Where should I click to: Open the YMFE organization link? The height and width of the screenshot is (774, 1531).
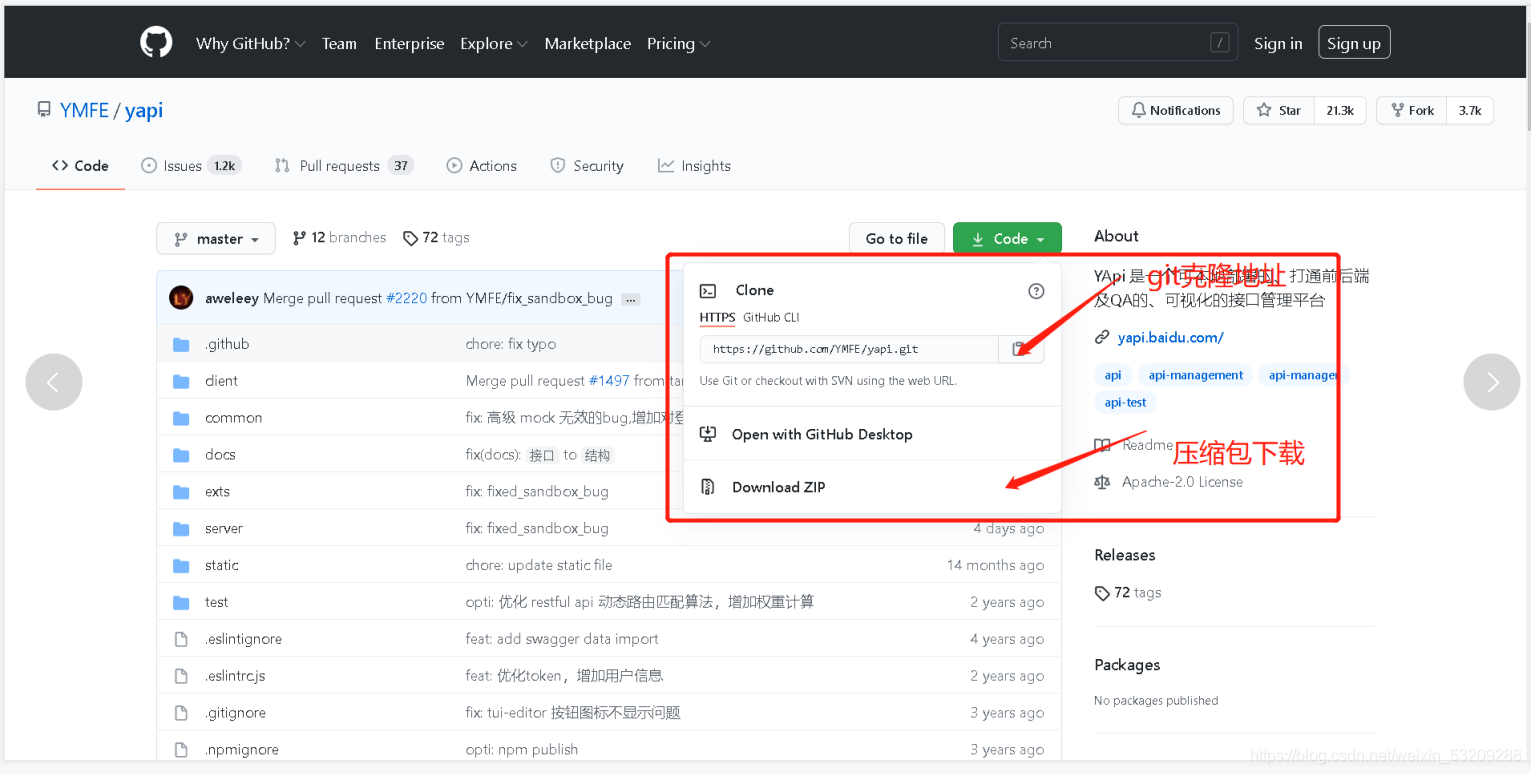pyautogui.click(x=84, y=111)
